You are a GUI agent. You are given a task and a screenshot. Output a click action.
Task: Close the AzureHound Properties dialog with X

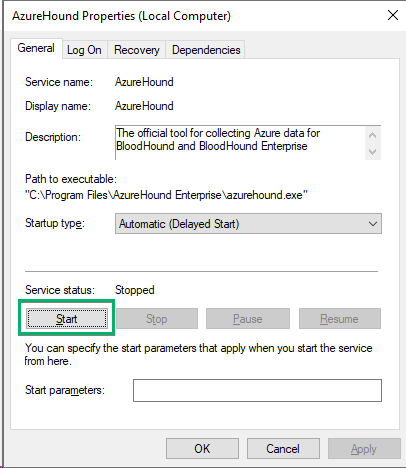[x=393, y=15]
